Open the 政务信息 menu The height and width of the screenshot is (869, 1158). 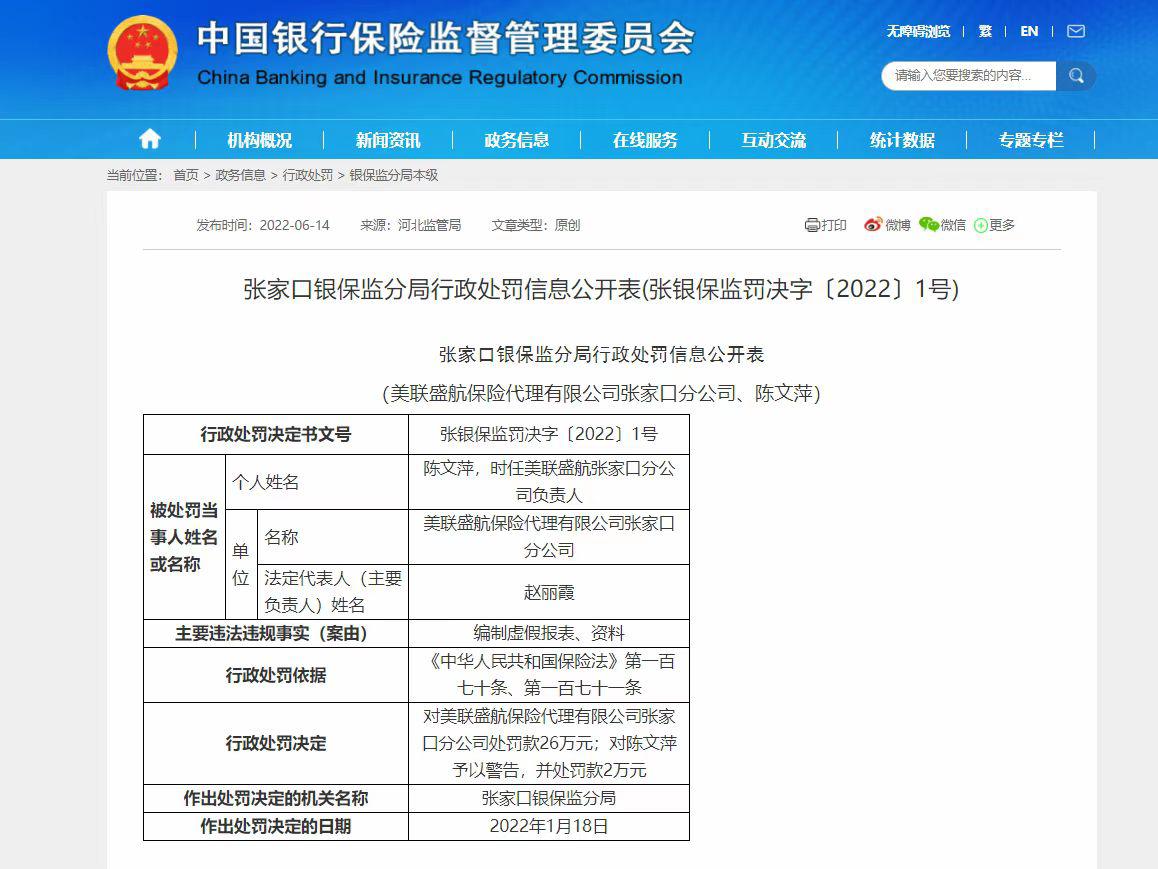click(x=516, y=140)
